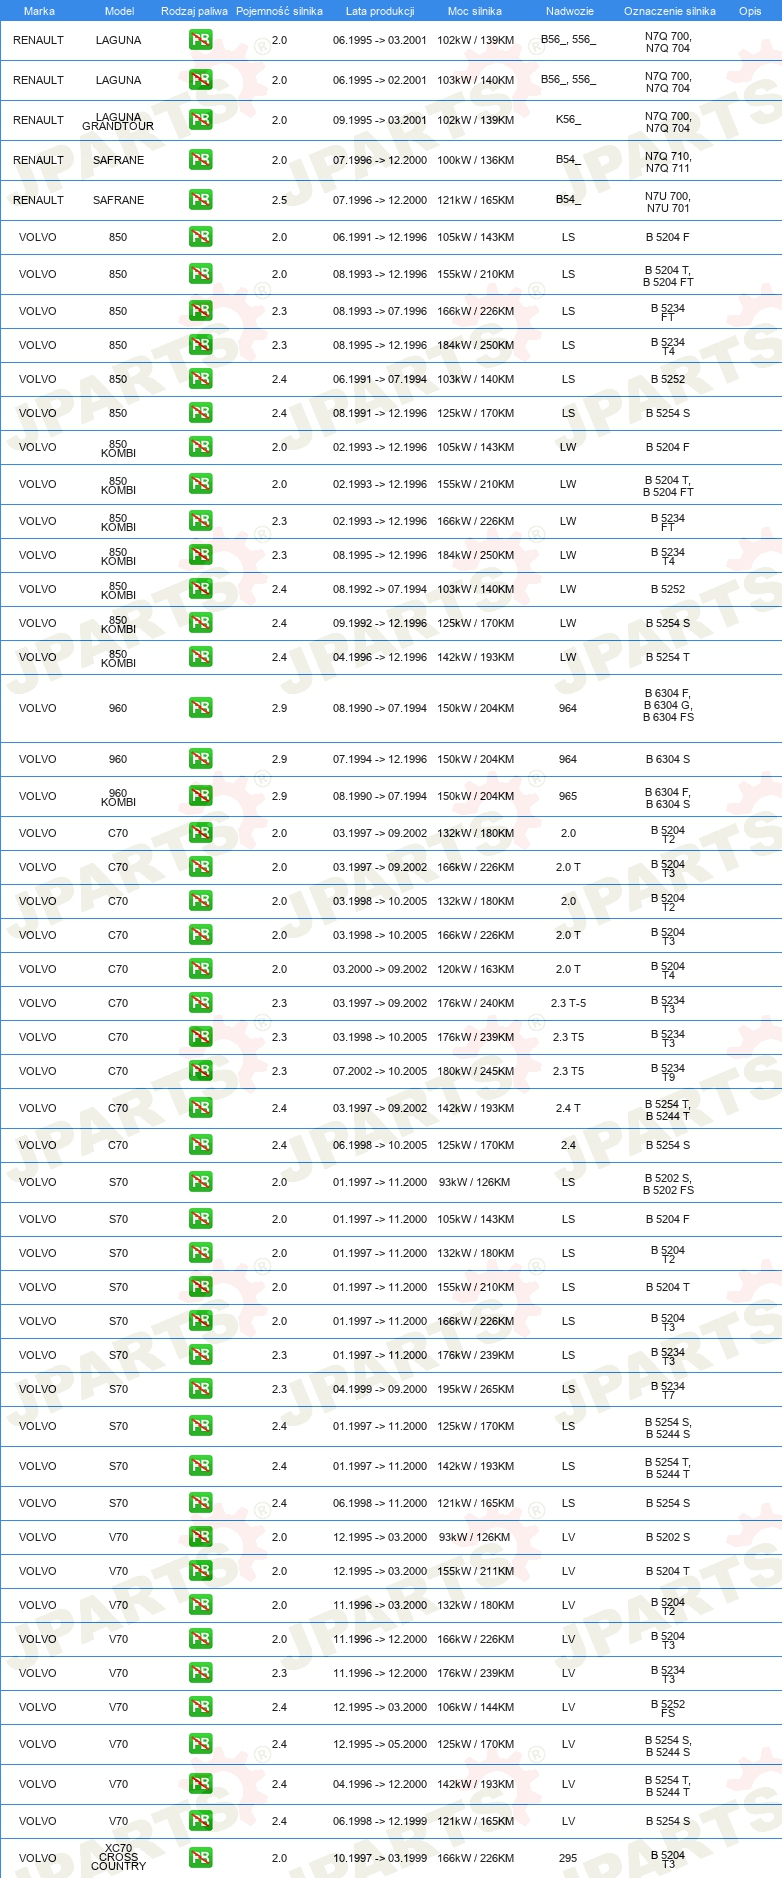Viewport: 782px width, 1878px height.
Task: Select fuel icon in Volvo 850 LS 184kW/250KM row
Action: tap(200, 345)
